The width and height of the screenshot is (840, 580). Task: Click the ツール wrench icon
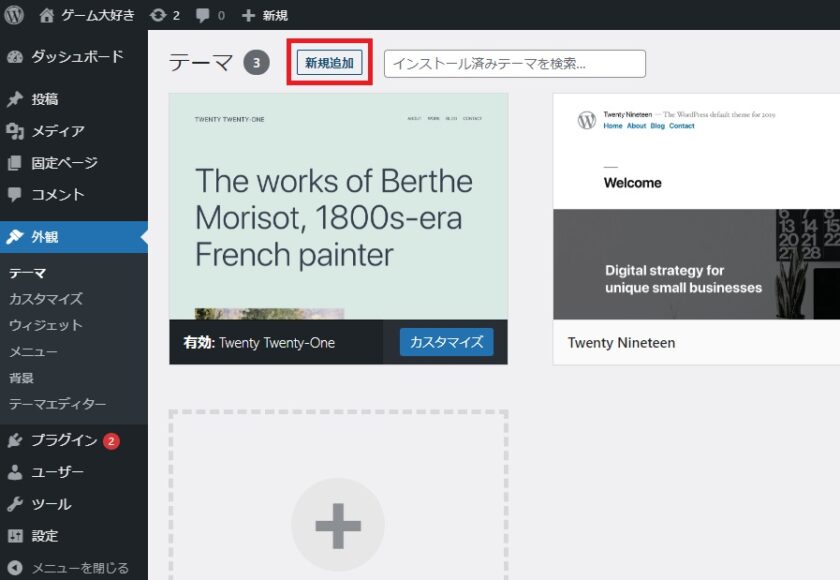coord(15,504)
